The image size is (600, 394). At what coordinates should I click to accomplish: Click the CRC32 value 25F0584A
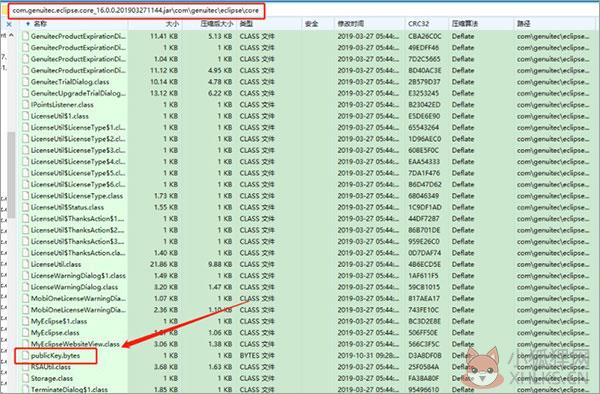pyautogui.click(x=424, y=367)
